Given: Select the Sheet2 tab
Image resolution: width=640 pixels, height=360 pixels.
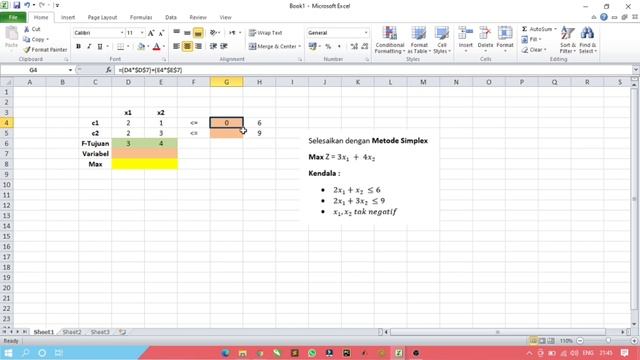Looking at the screenshot, I should tap(72, 332).
